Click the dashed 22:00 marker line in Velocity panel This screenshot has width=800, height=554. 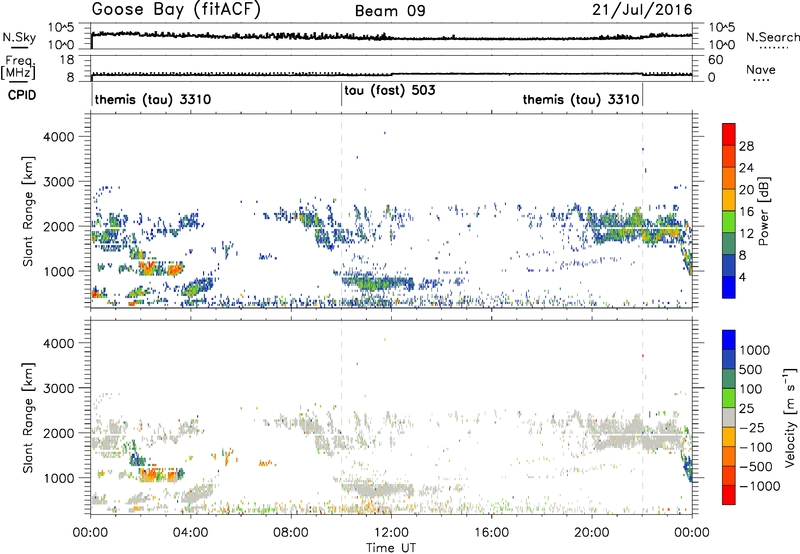pos(642,417)
